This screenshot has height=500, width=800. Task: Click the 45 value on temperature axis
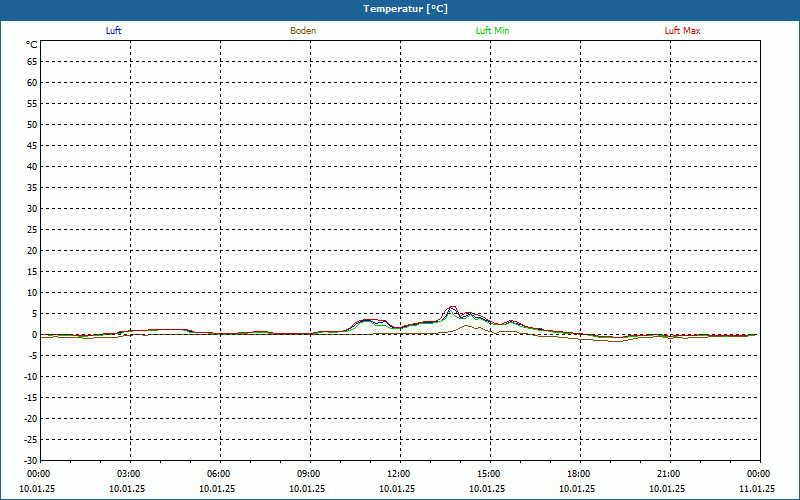(32, 146)
